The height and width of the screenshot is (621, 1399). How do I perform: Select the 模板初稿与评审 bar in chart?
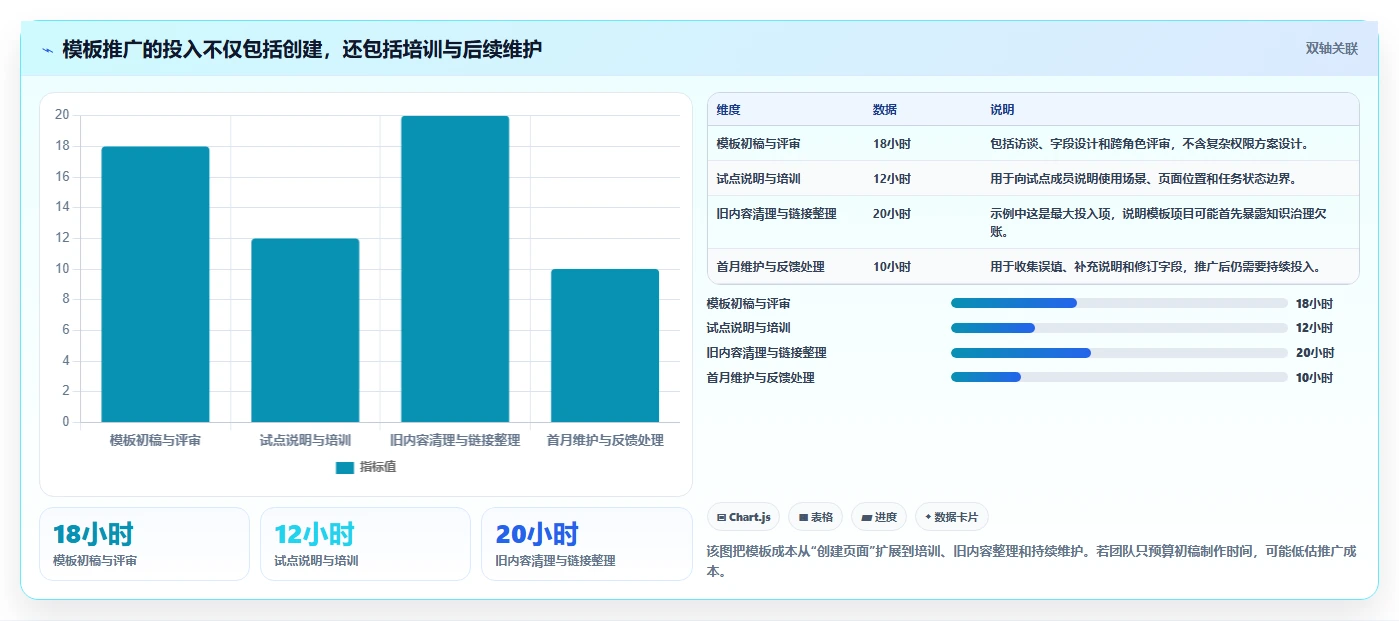point(155,284)
